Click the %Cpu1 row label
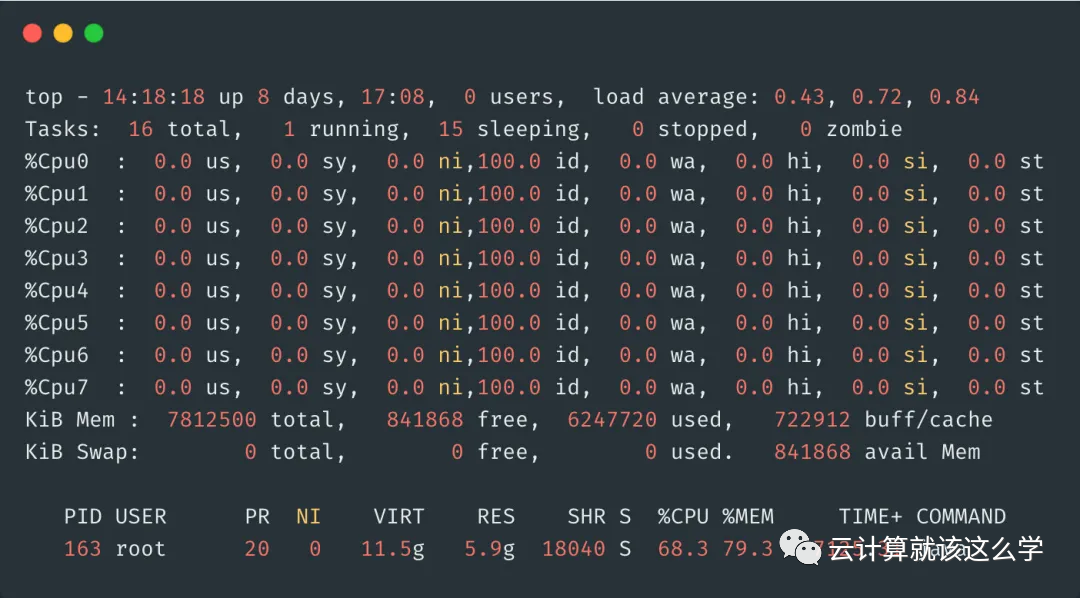 point(57,194)
